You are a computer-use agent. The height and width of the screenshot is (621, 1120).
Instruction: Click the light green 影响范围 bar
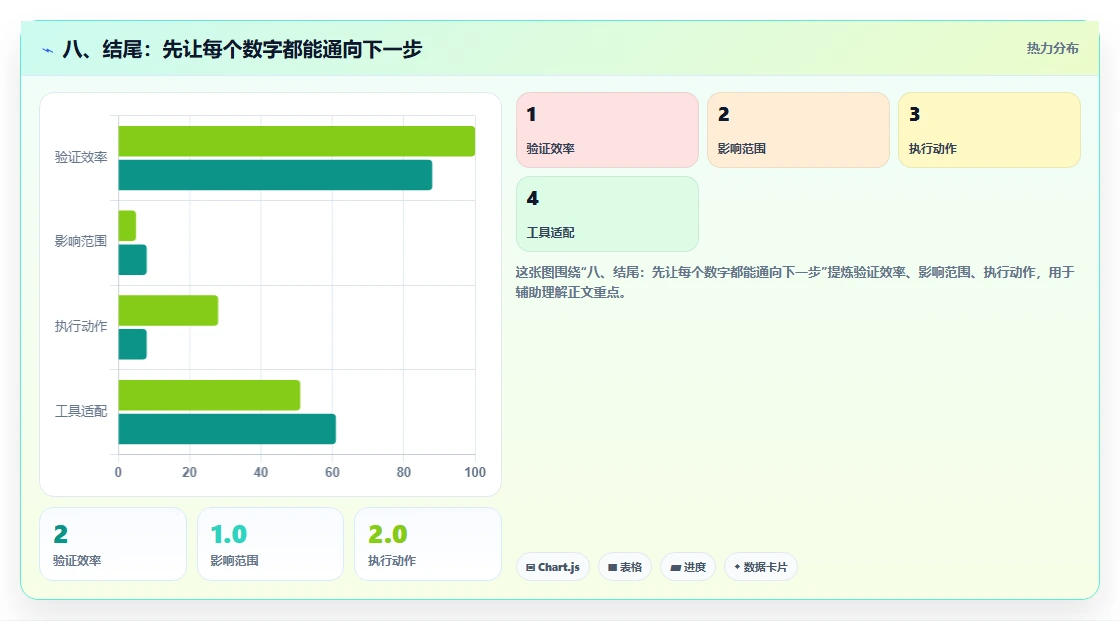point(127,226)
